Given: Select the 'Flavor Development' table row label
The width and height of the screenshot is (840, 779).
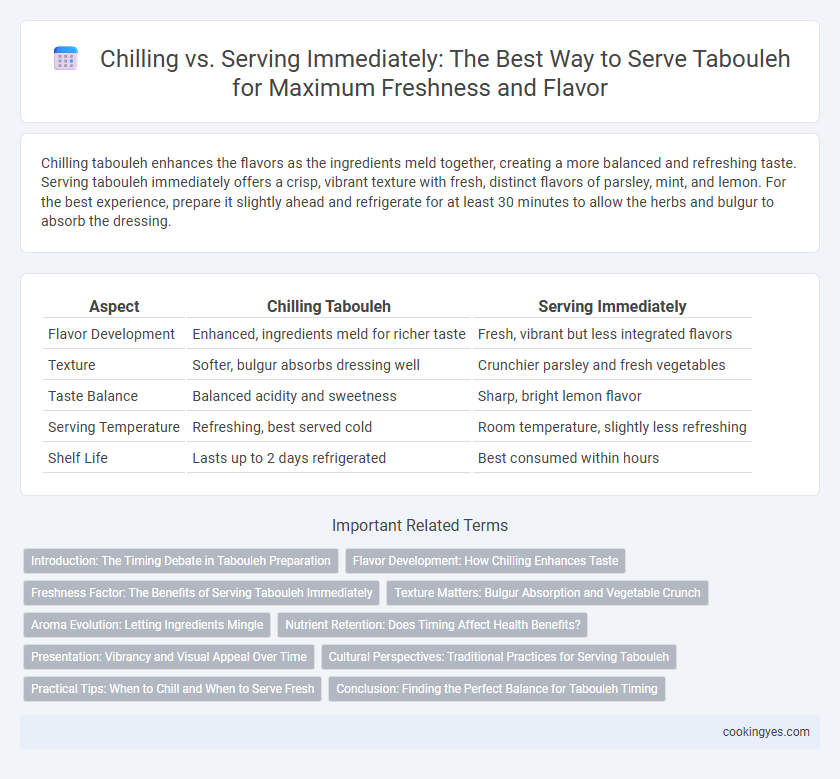Looking at the screenshot, I should (111, 334).
